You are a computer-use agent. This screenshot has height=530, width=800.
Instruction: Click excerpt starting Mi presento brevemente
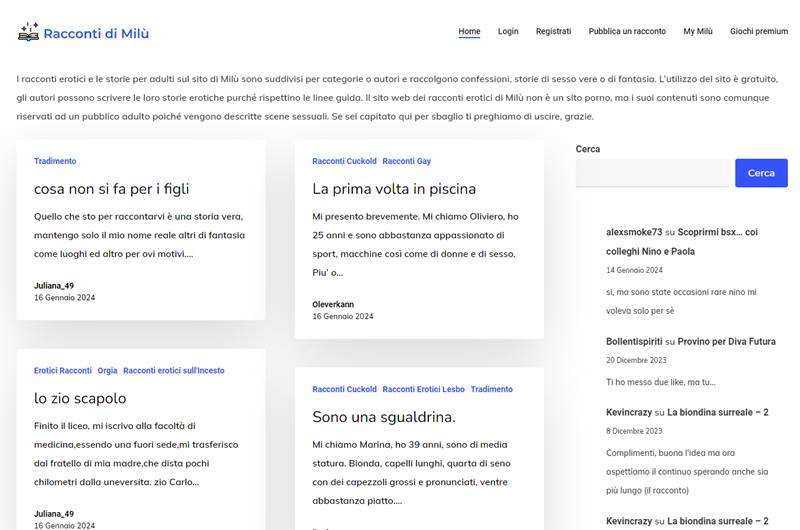pyautogui.click(x=415, y=244)
